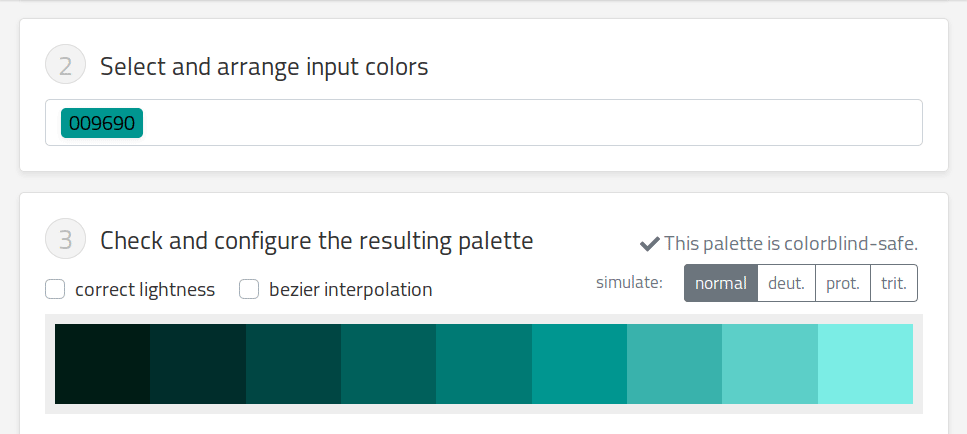This screenshot has height=434, width=967.
Task: Click the step 3 circle badge
Action: pos(65,239)
